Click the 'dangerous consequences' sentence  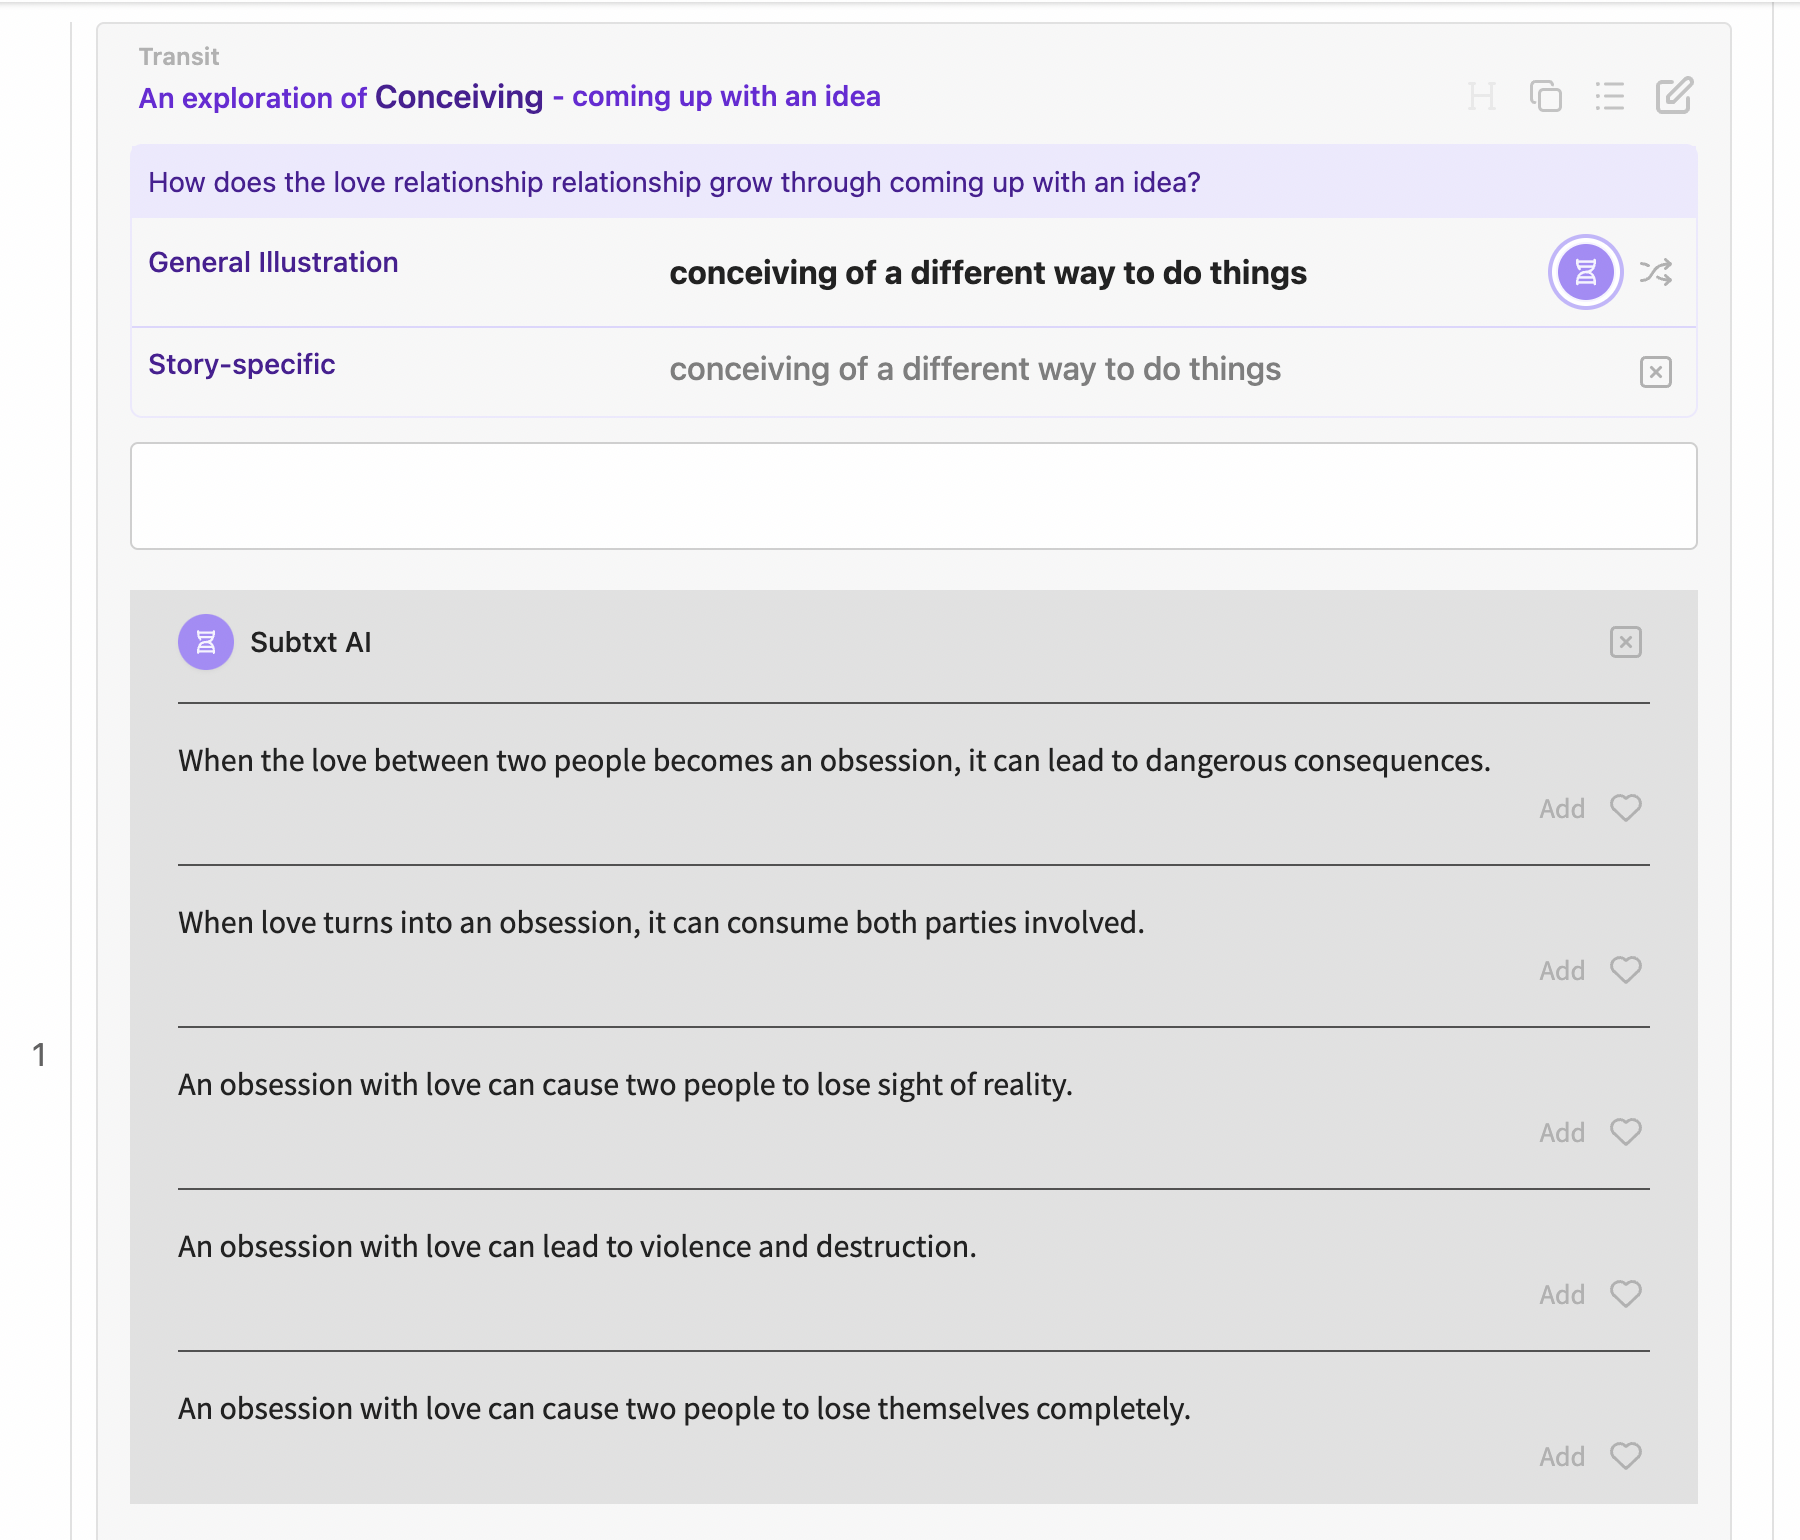pyautogui.click(x=834, y=760)
